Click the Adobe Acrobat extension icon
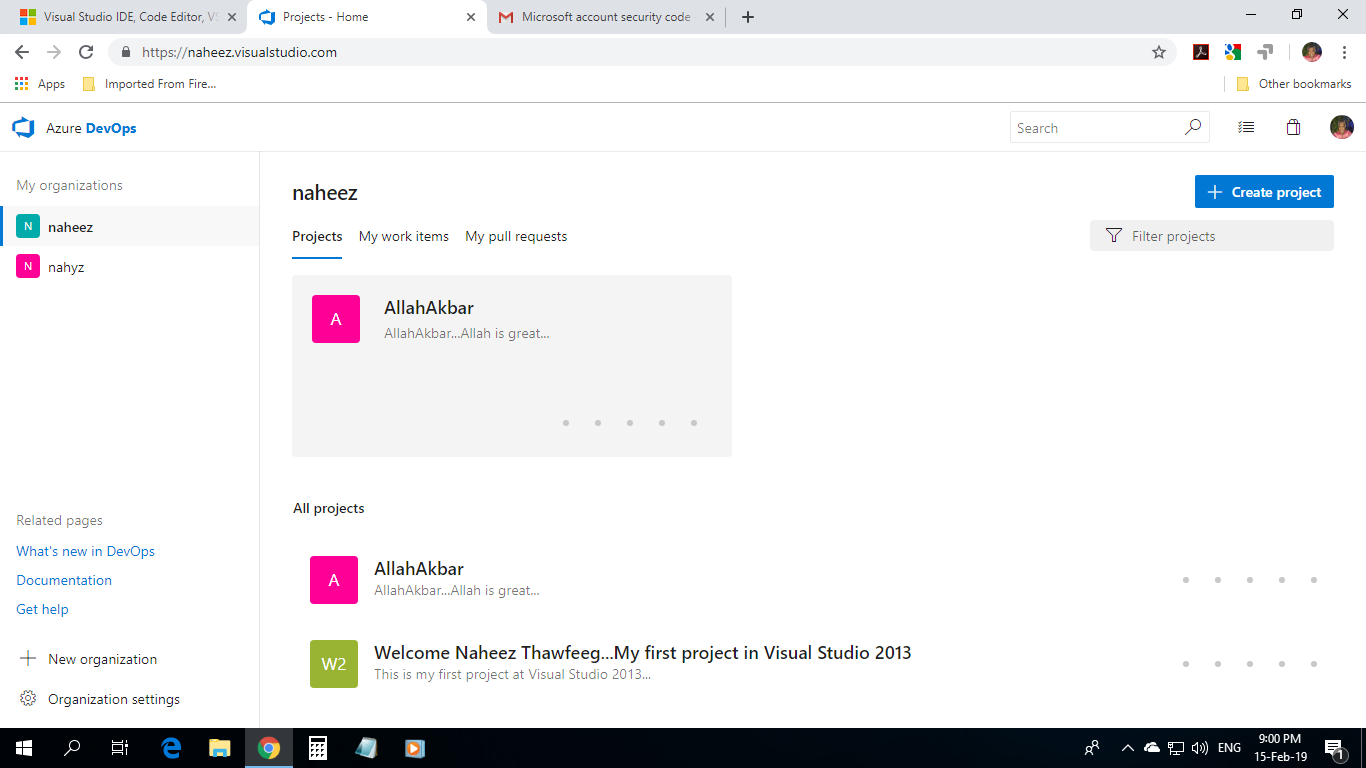 point(1201,52)
